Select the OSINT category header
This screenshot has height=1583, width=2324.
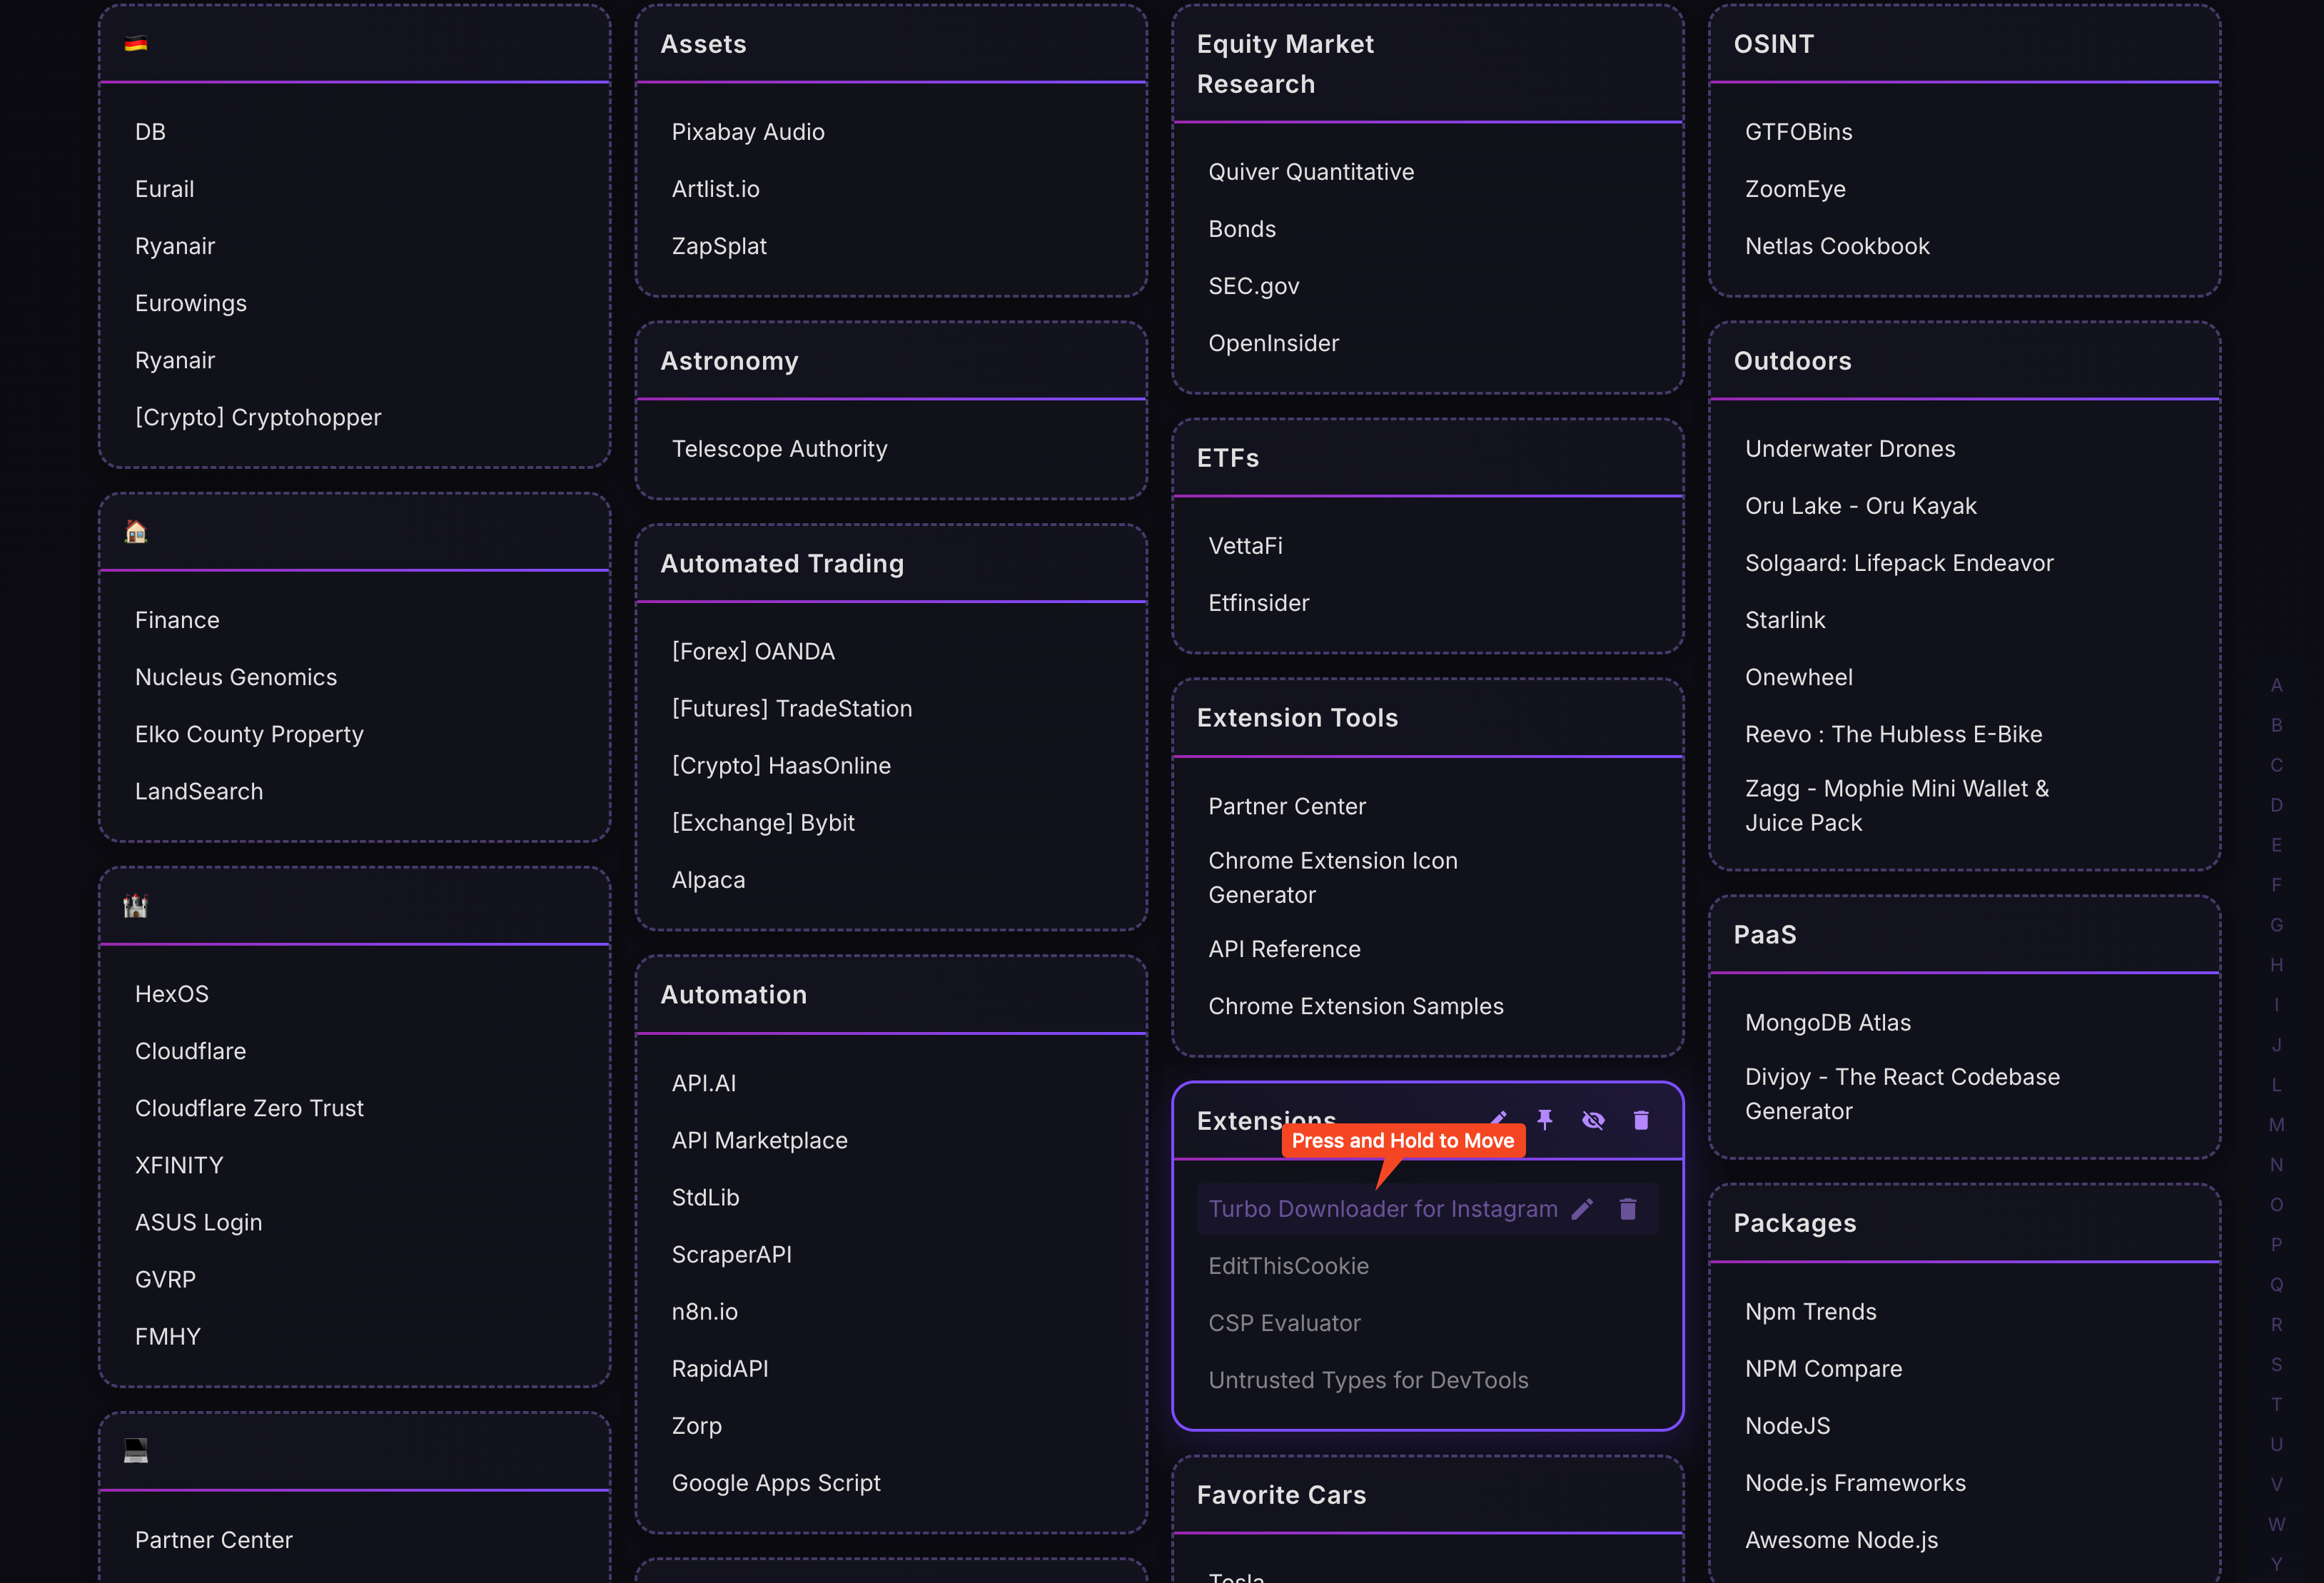pyautogui.click(x=1773, y=44)
